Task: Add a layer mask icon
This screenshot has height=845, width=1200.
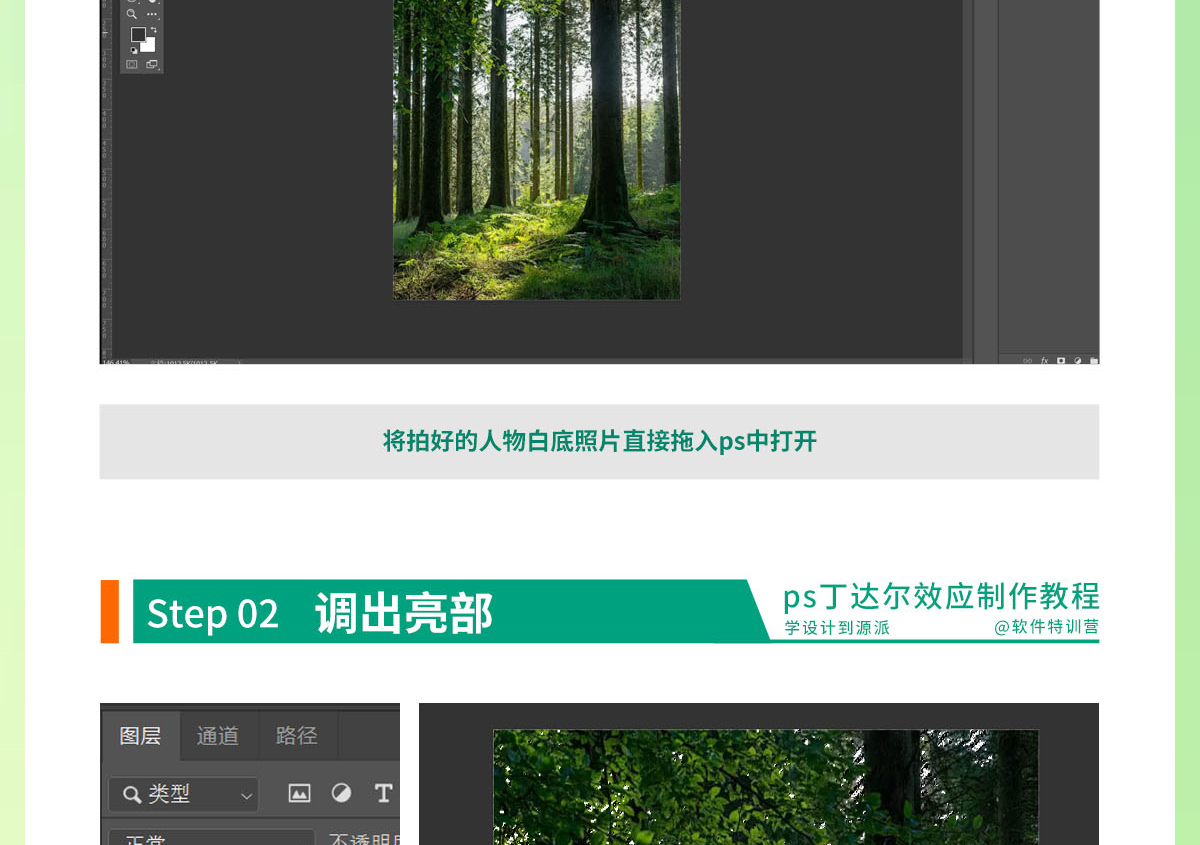Action: (1061, 360)
